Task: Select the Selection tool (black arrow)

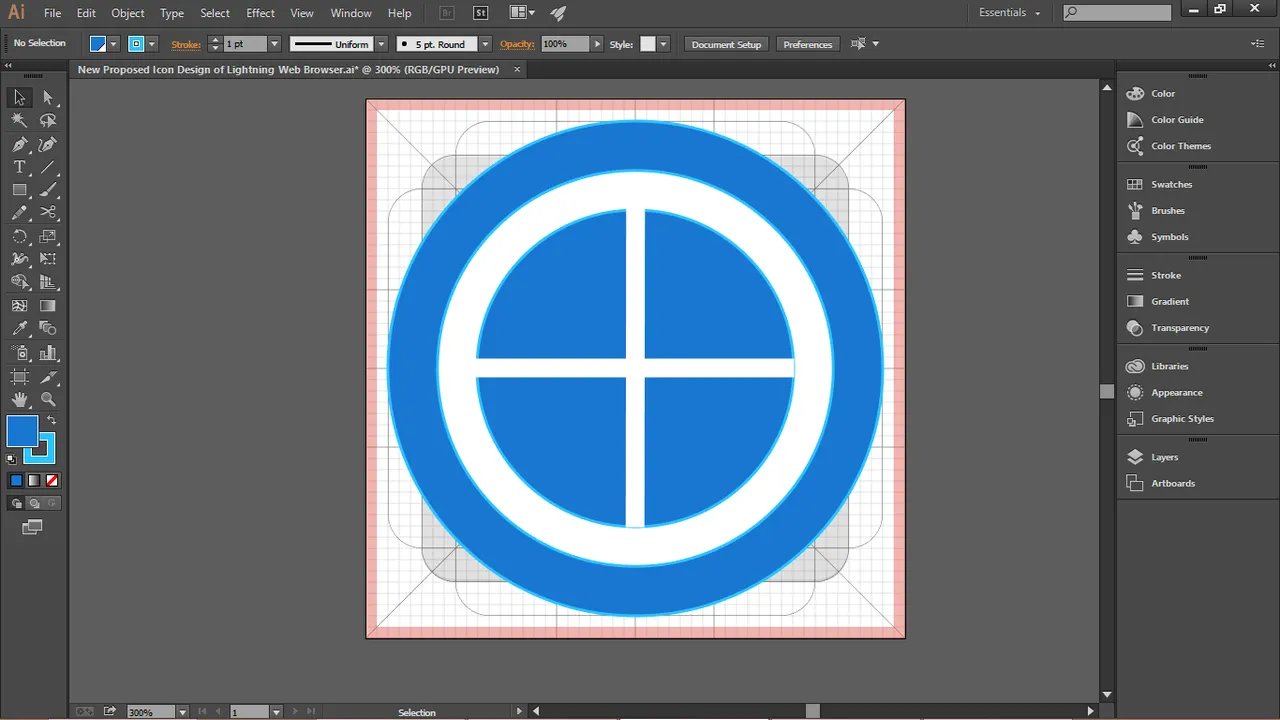Action: 19,97
